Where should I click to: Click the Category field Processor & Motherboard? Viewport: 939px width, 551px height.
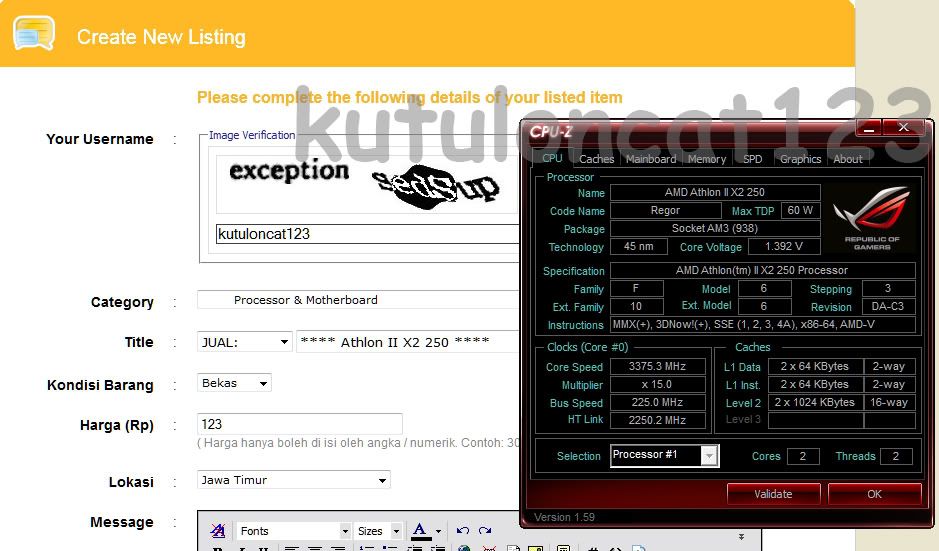point(358,300)
